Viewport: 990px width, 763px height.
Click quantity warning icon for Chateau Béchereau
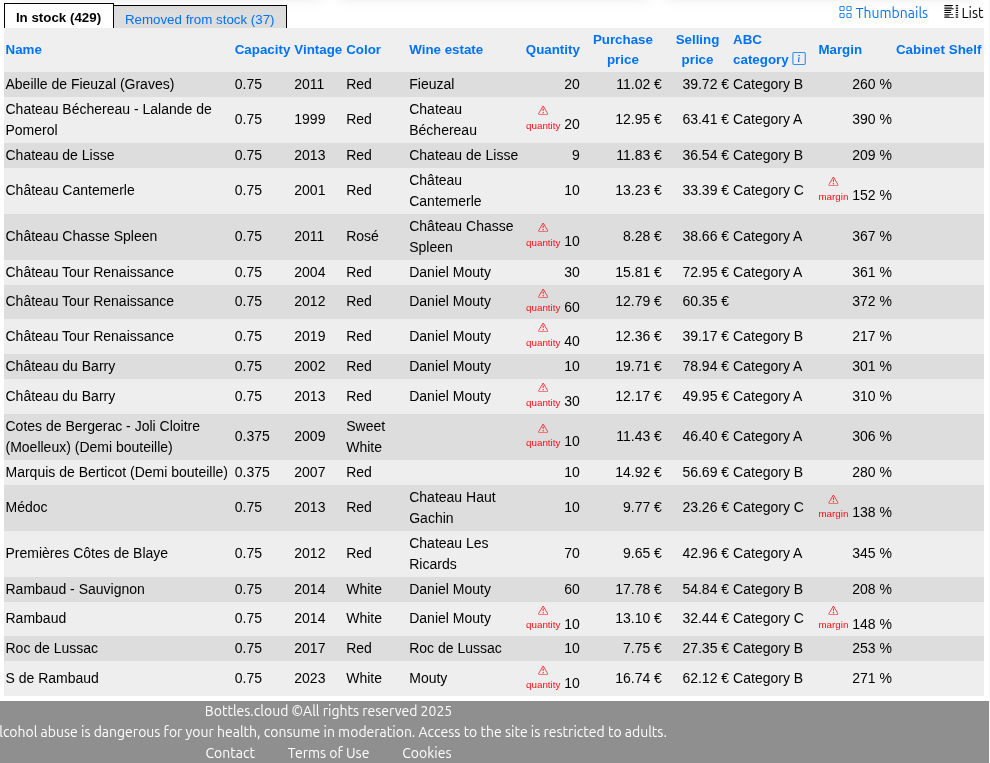pos(543,111)
